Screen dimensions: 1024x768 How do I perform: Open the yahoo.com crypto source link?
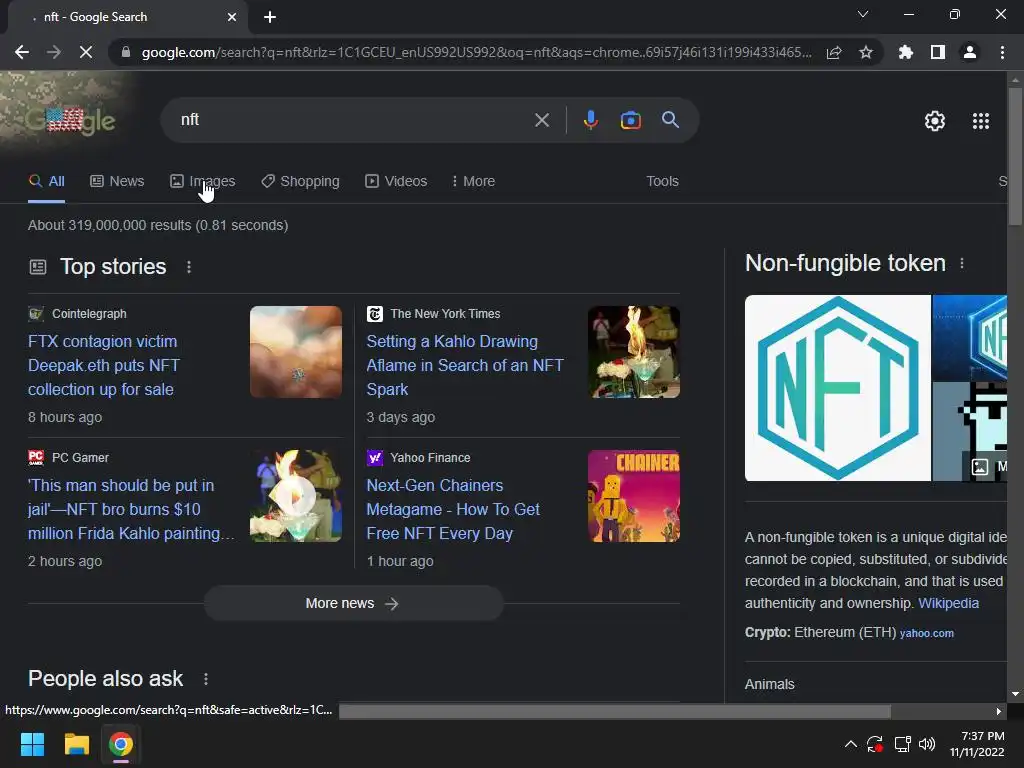(x=927, y=633)
